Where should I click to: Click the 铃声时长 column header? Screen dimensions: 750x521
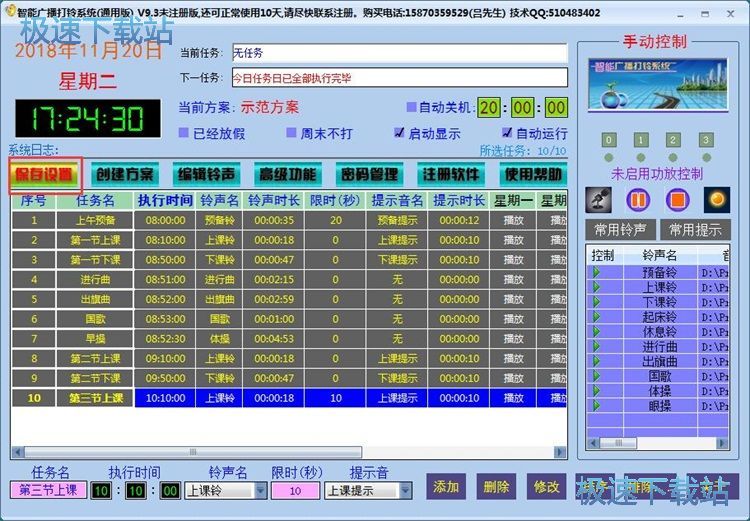(274, 200)
